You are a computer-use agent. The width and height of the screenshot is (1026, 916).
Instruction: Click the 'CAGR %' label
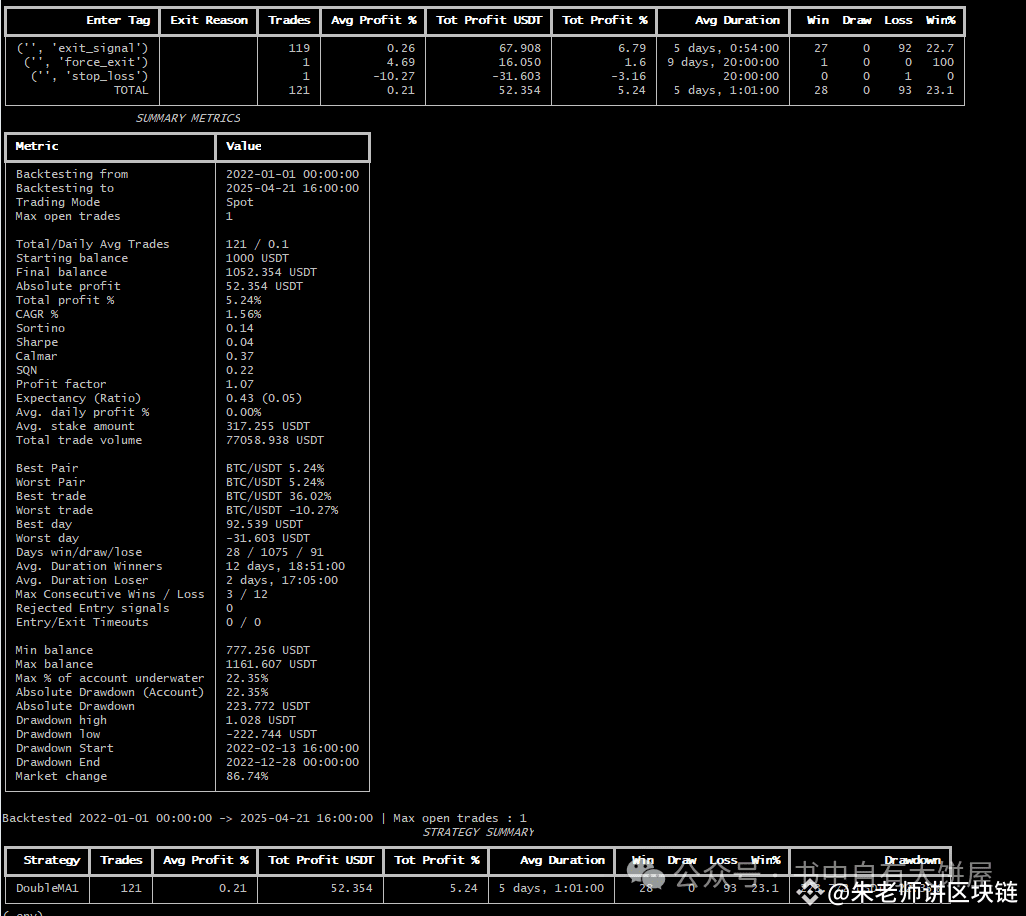pyautogui.click(x=37, y=314)
